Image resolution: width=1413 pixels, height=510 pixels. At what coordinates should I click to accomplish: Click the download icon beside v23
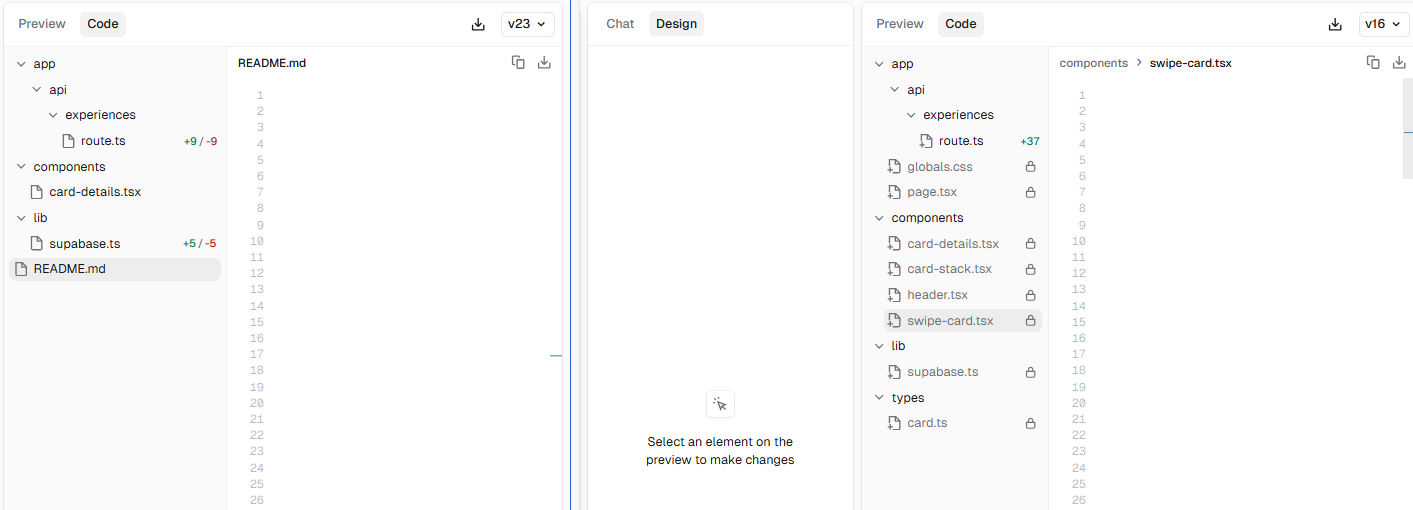pyautogui.click(x=478, y=24)
